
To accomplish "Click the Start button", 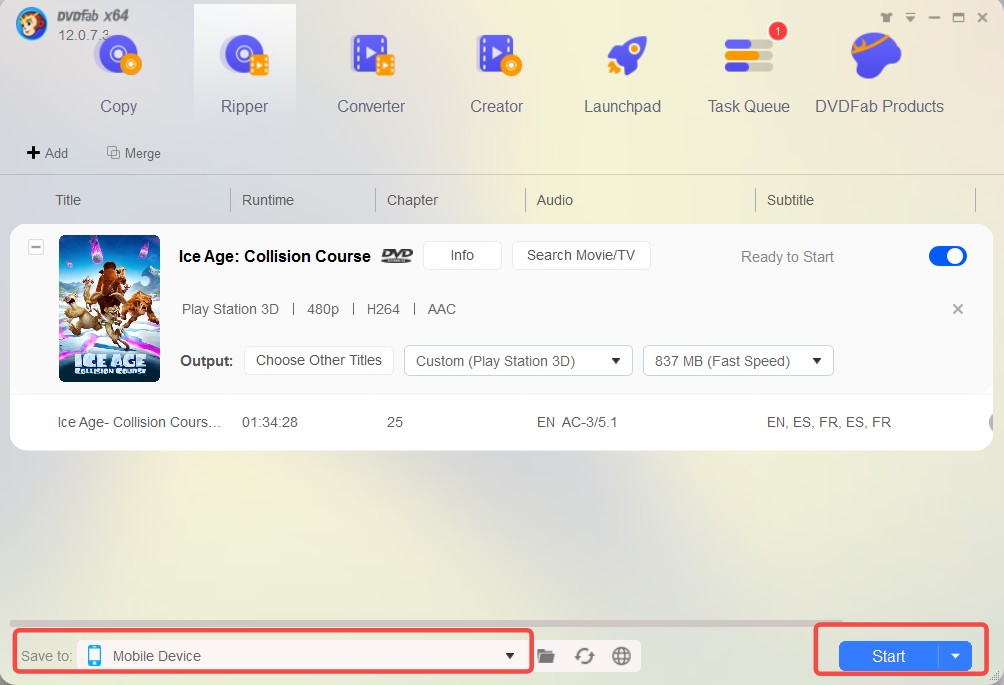I will (888, 656).
